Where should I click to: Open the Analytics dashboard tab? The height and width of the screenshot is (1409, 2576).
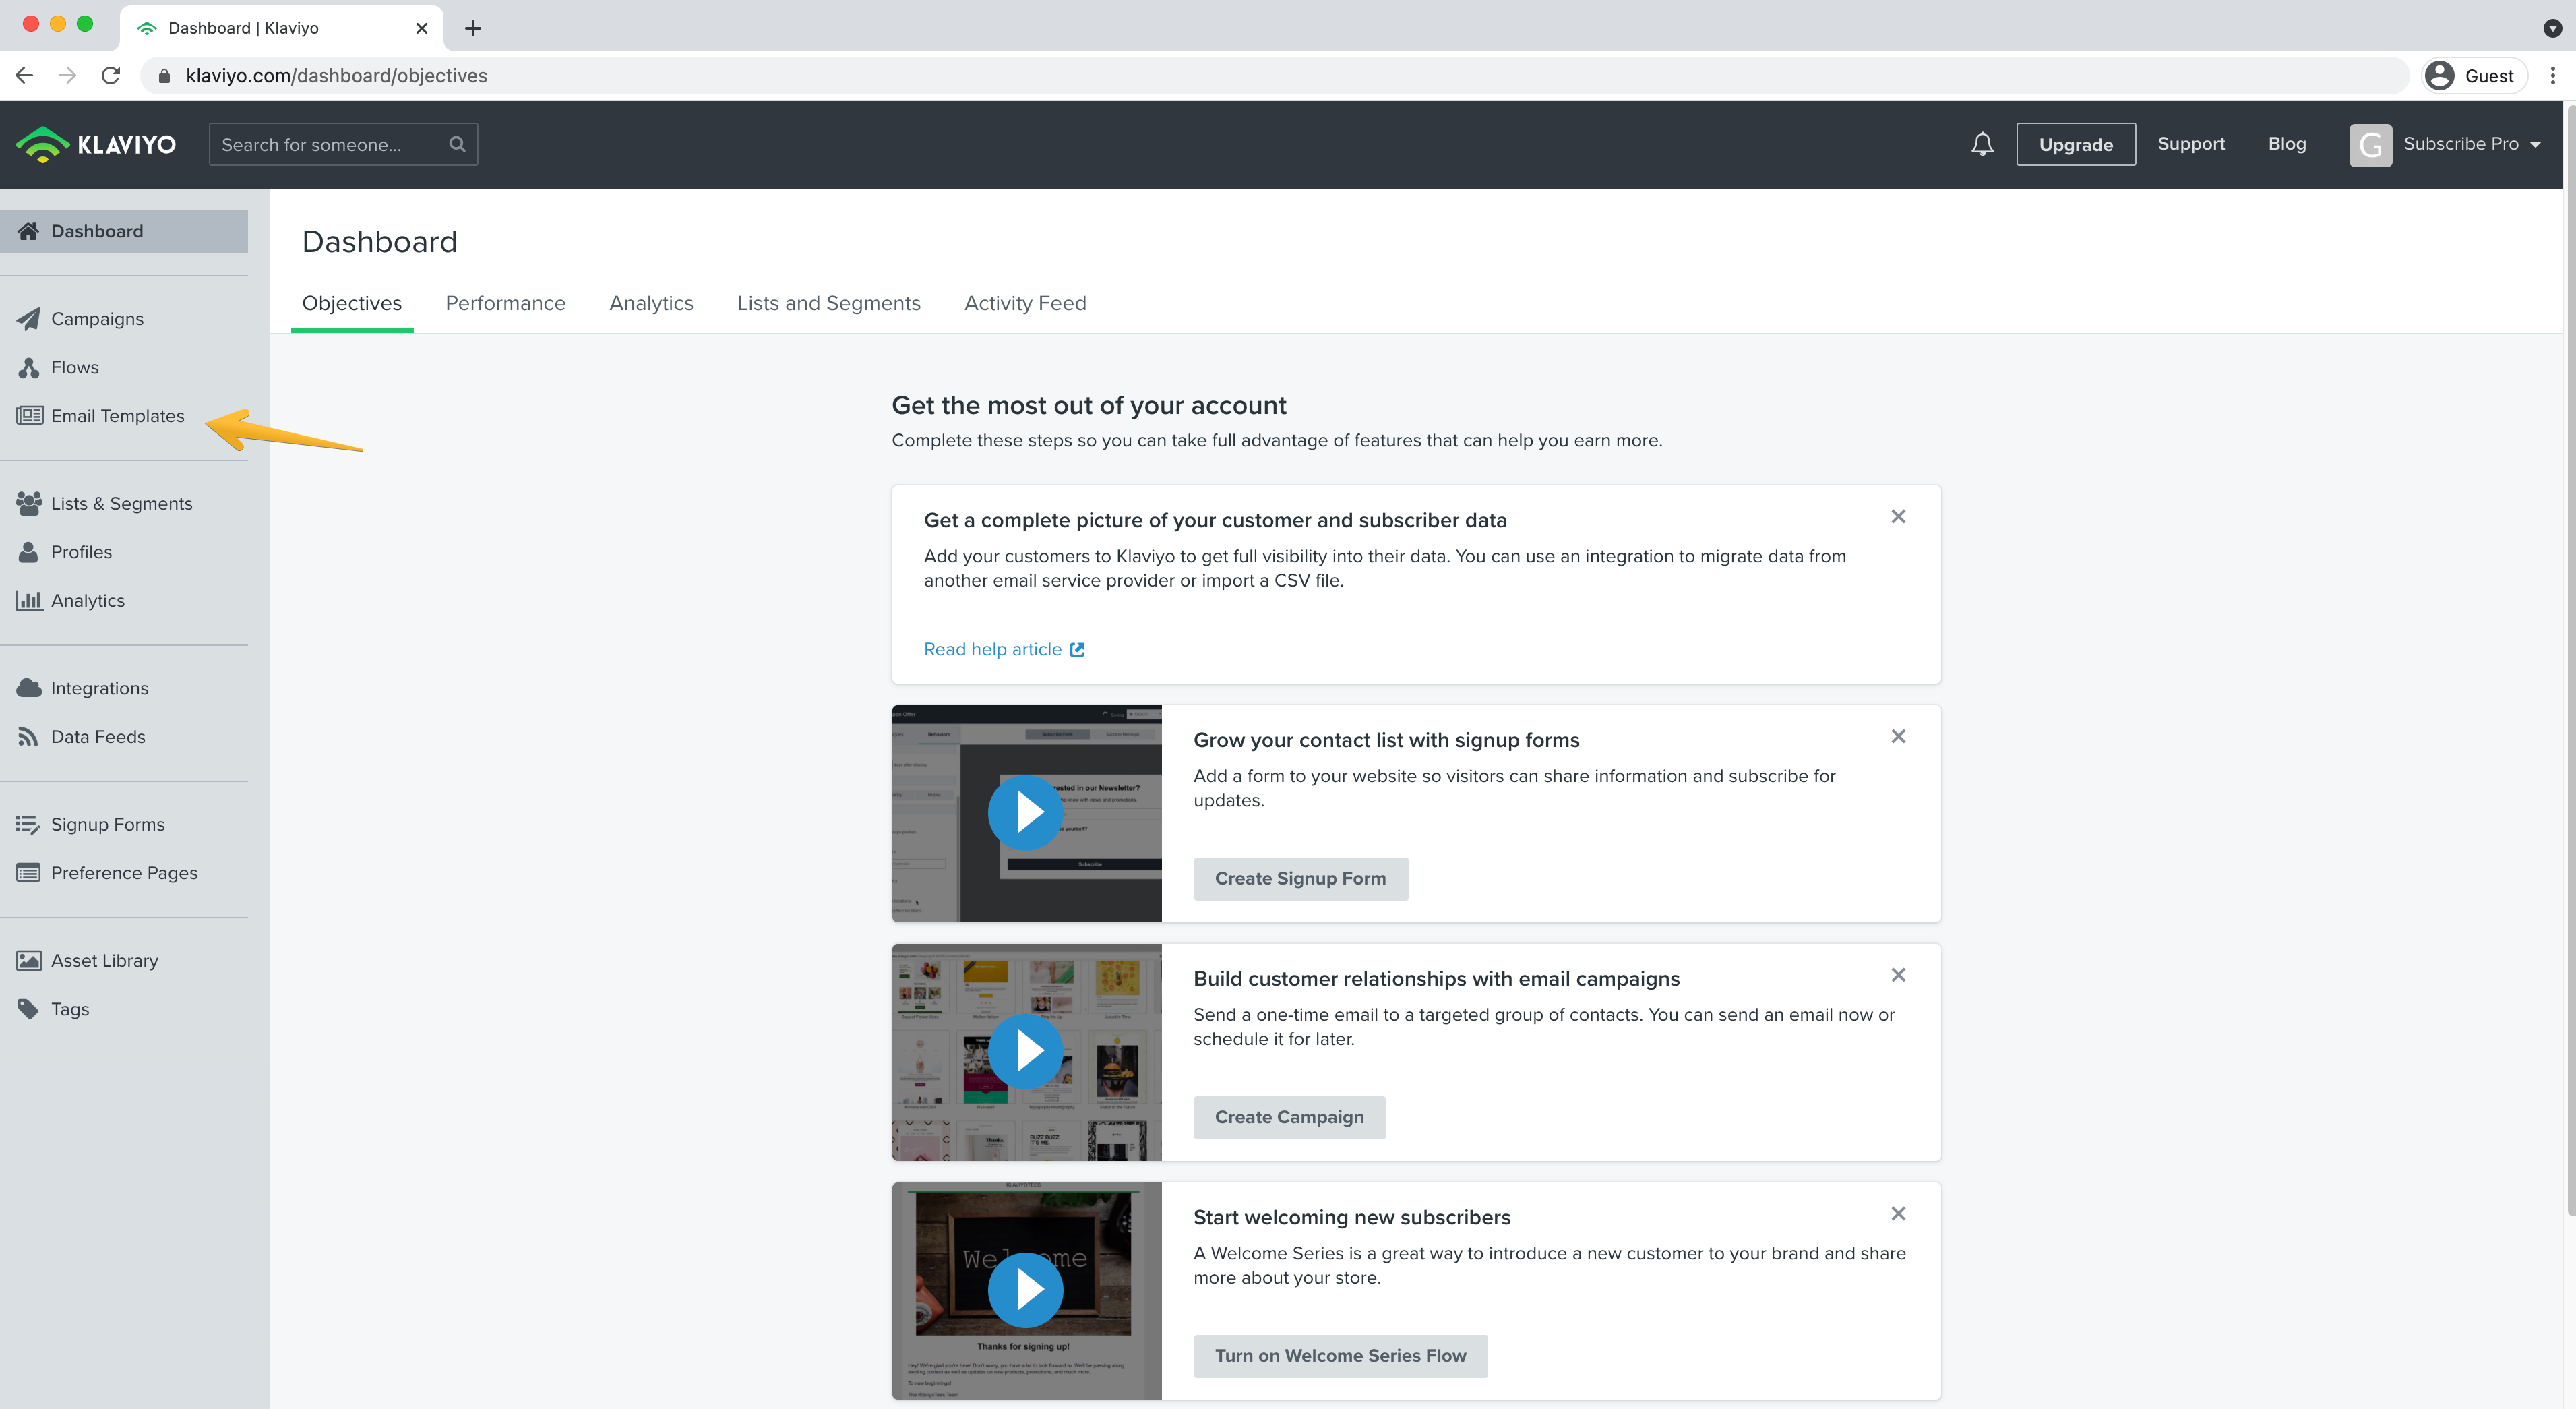point(651,303)
